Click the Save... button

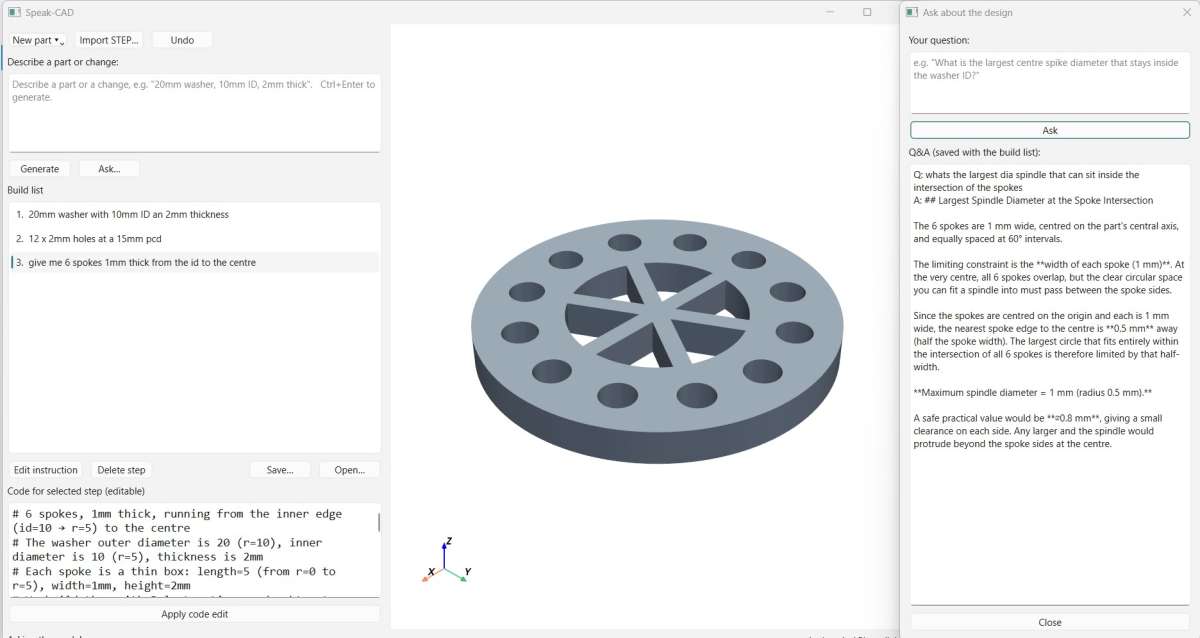pos(280,470)
